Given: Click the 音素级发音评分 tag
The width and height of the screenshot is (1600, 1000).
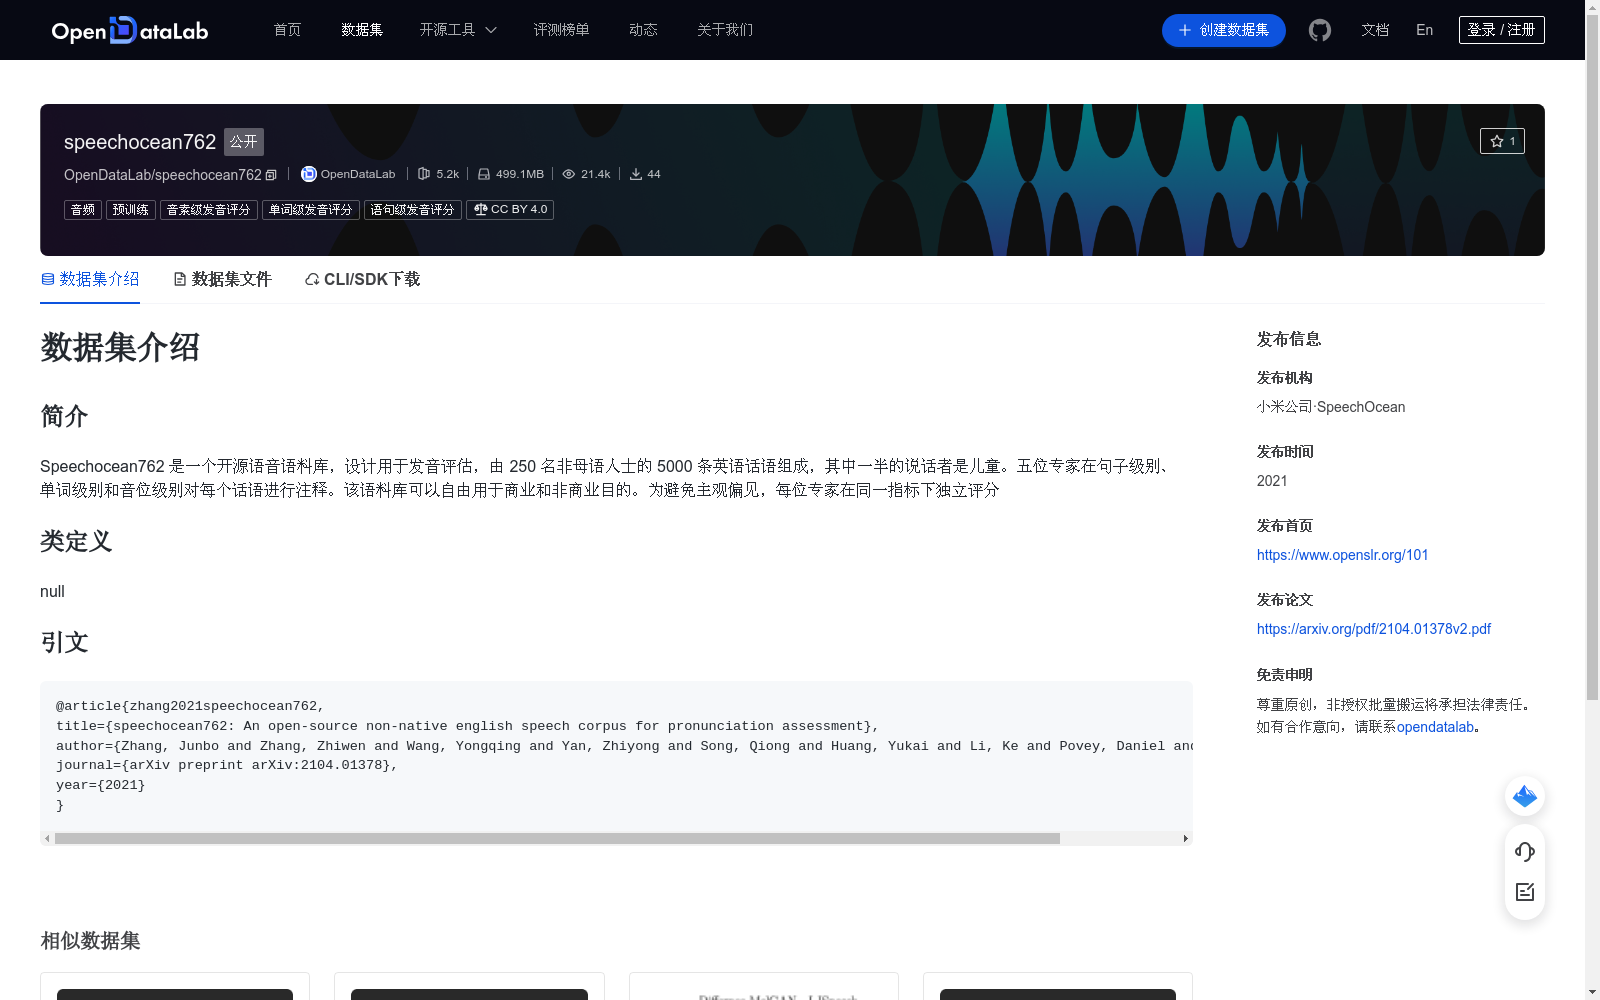Looking at the screenshot, I should 209,210.
